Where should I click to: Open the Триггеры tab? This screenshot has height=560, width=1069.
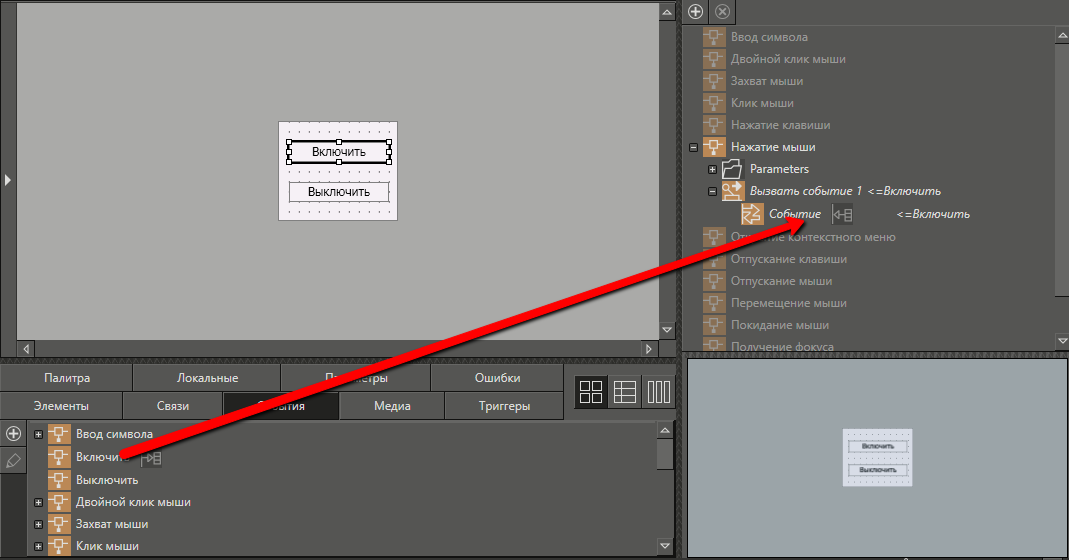504,406
